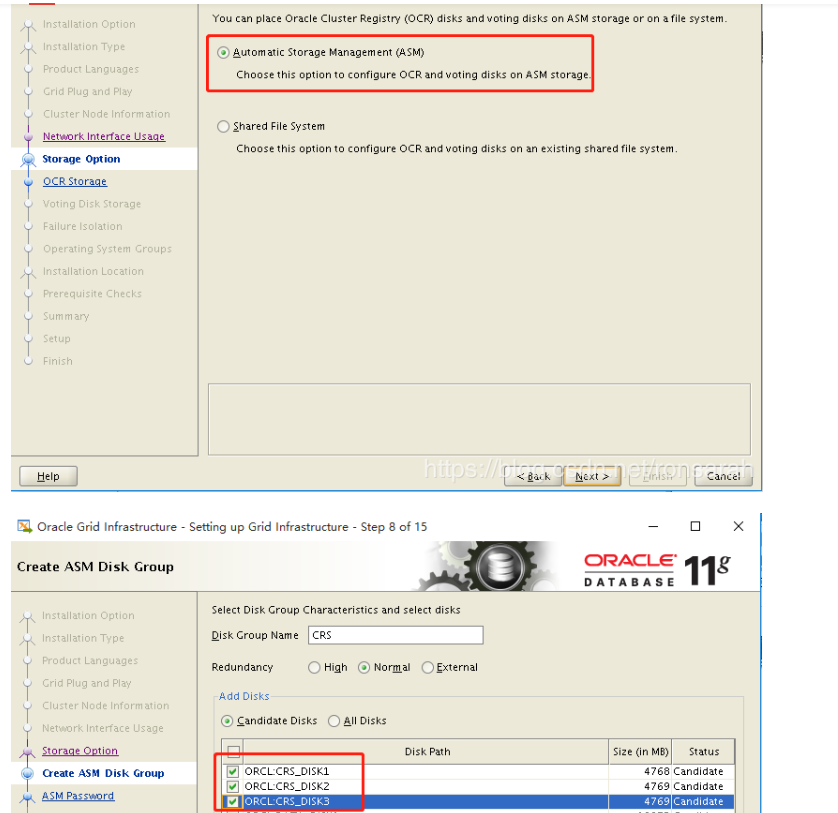Screen dimensions: 838x813
Task: Click the ASM Password step bullet icon
Action: pyautogui.click(x=27, y=796)
